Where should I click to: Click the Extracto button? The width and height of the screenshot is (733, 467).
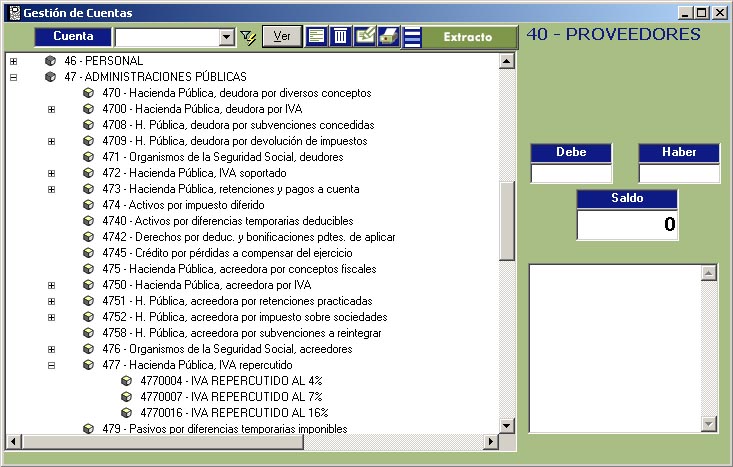pos(467,37)
